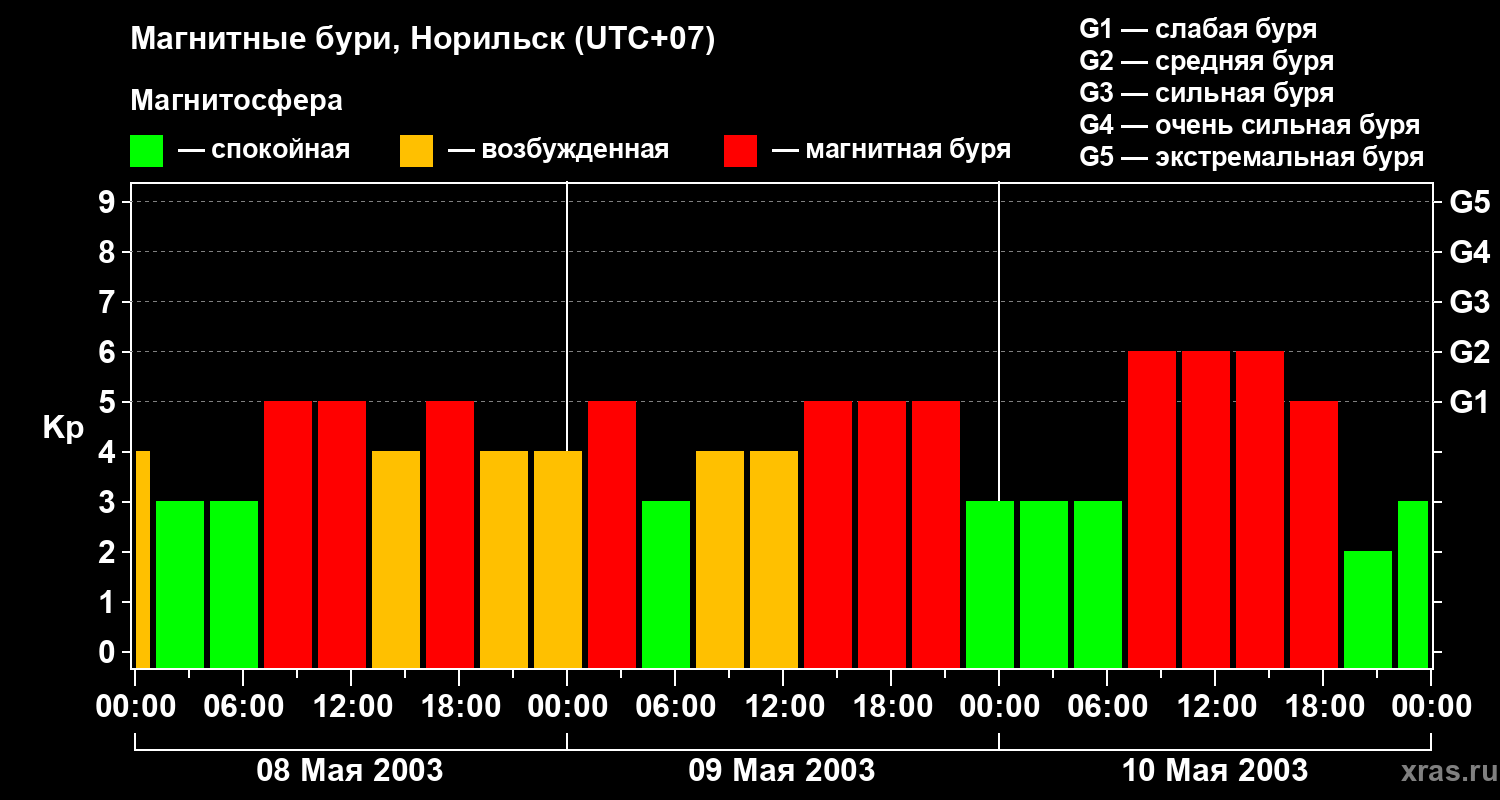1500x800 pixels.
Task: Click the red Kp 6 bar above 12:00 on 10 May
Action: 1206,509
